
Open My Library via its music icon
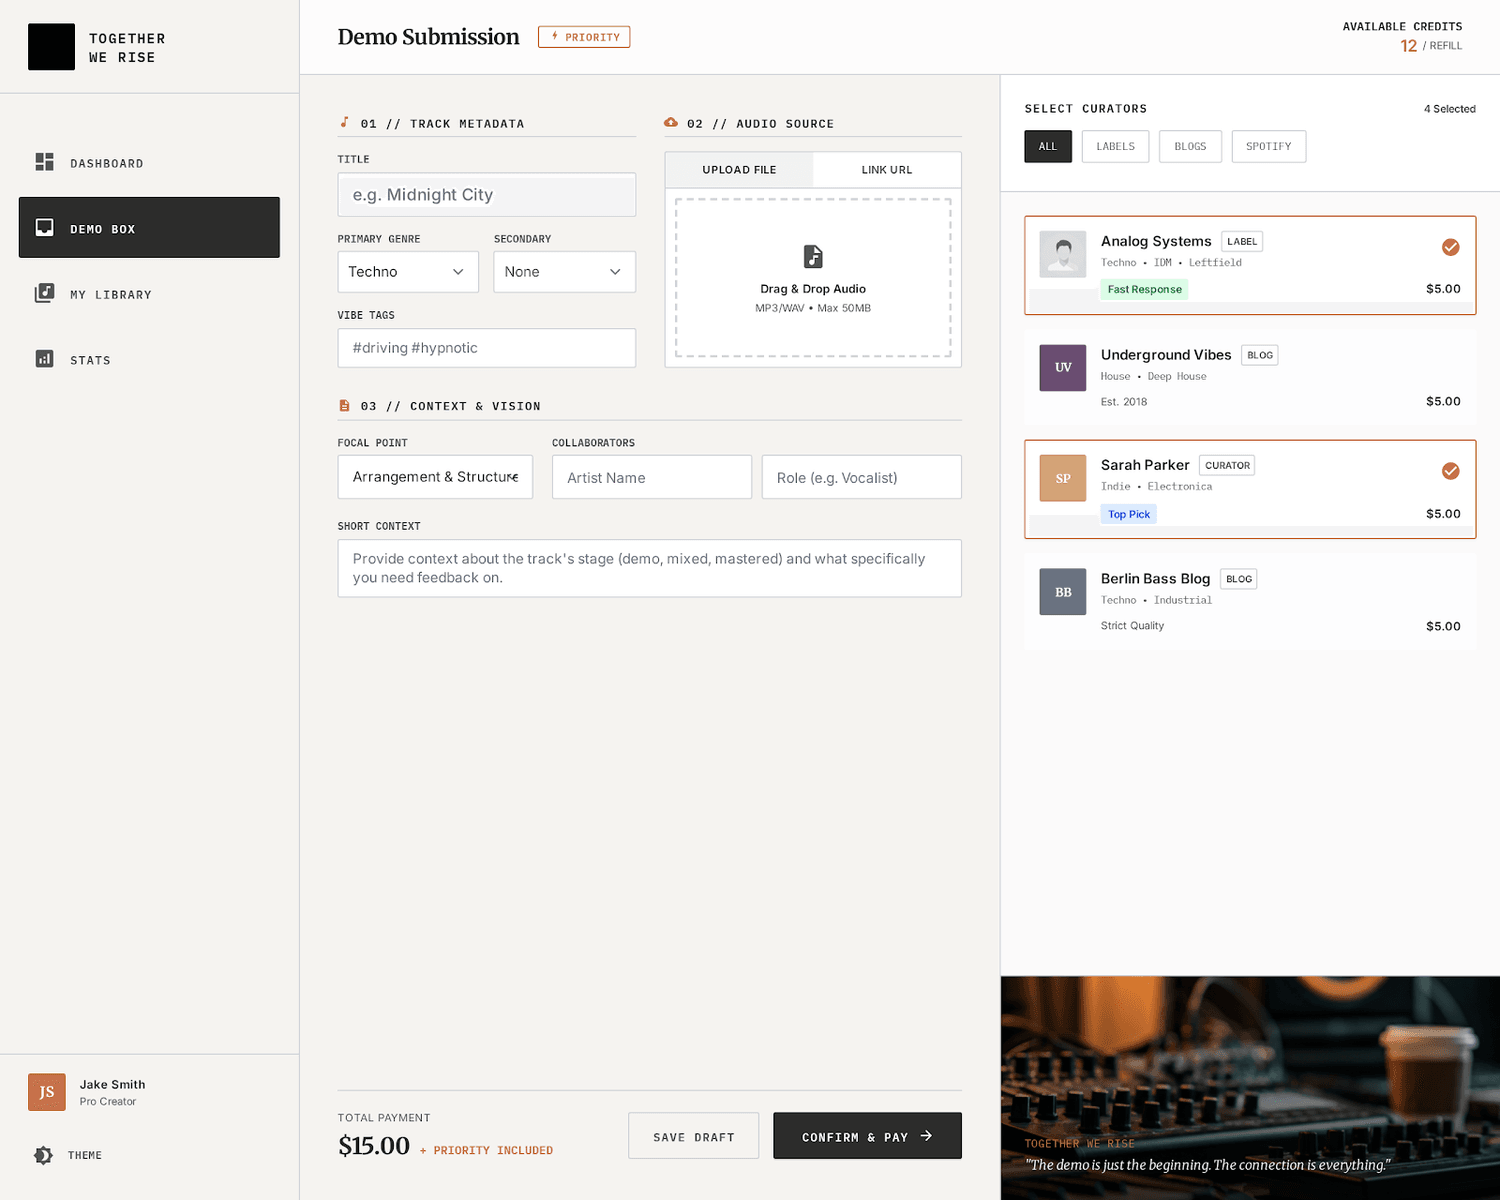coord(45,293)
